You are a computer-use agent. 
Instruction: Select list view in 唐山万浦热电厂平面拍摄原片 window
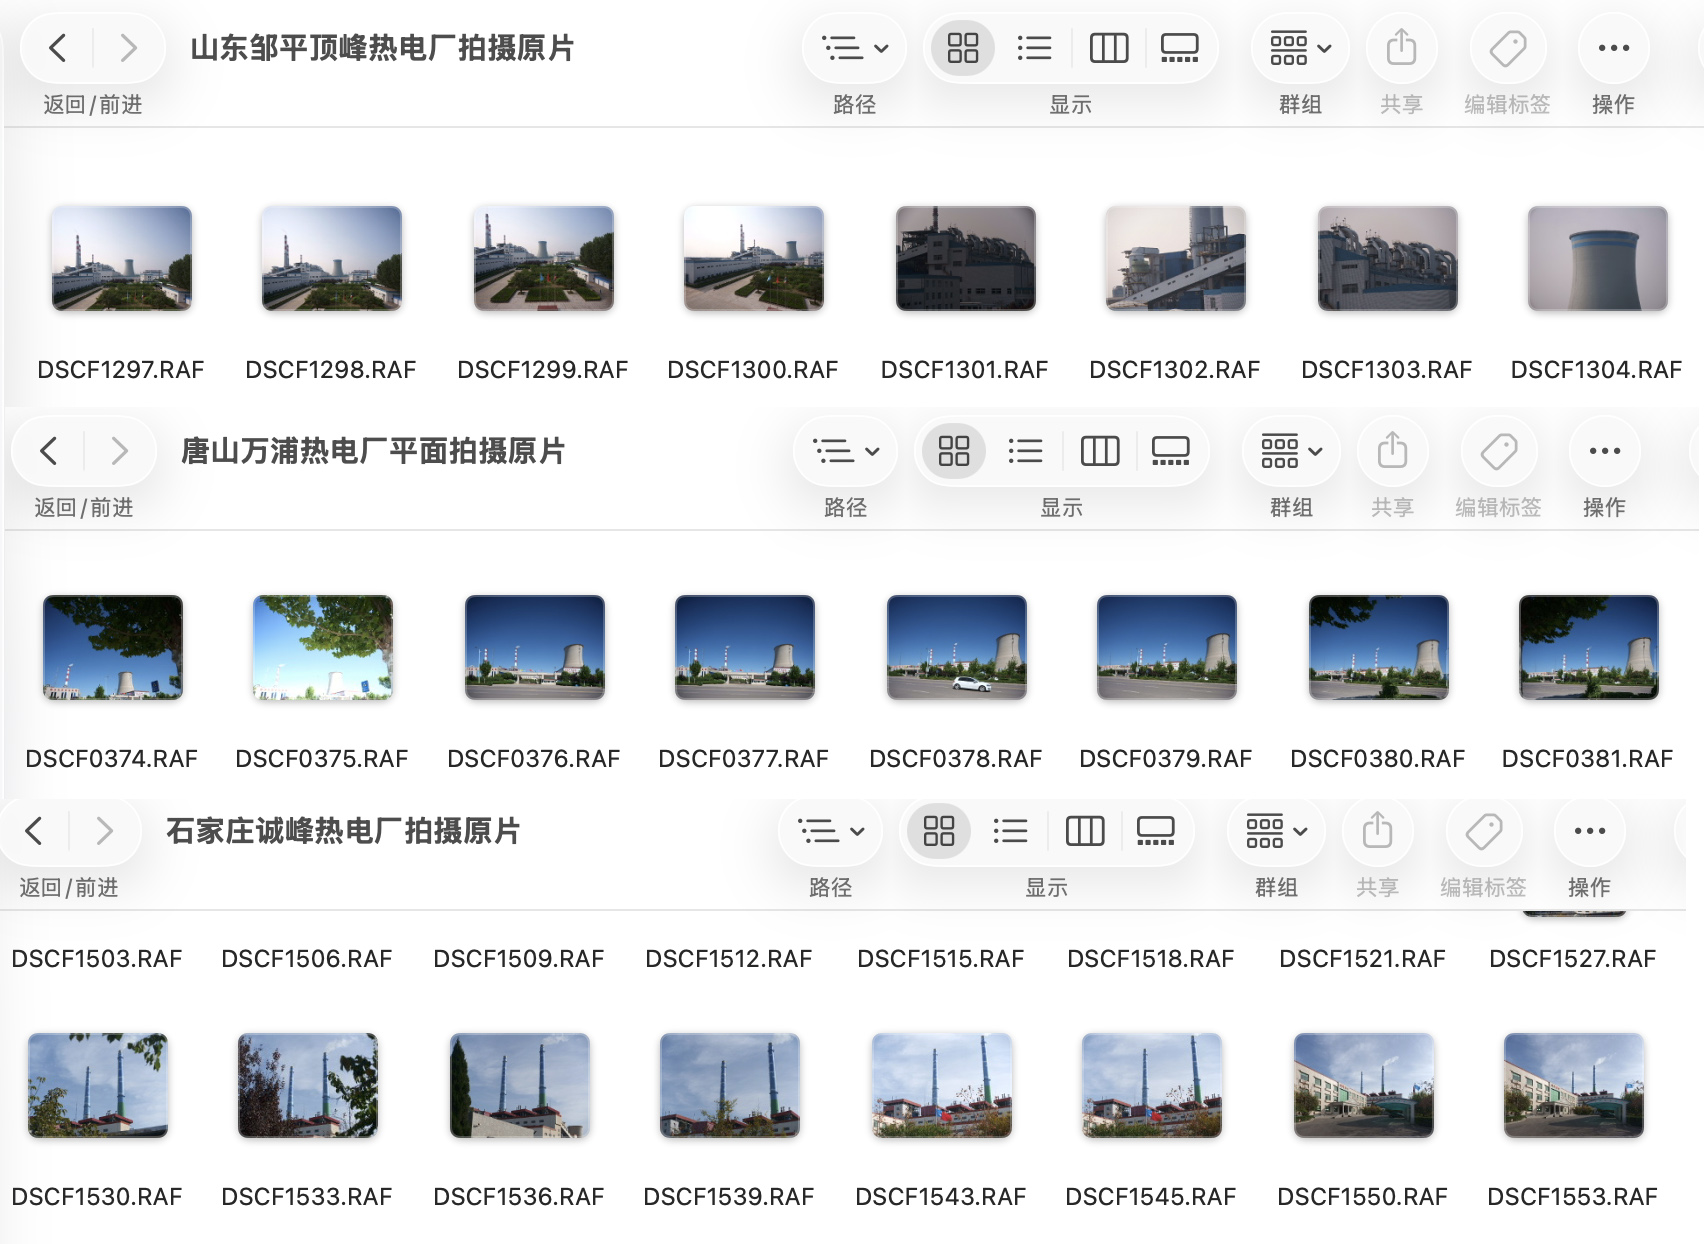pyautogui.click(x=1025, y=451)
